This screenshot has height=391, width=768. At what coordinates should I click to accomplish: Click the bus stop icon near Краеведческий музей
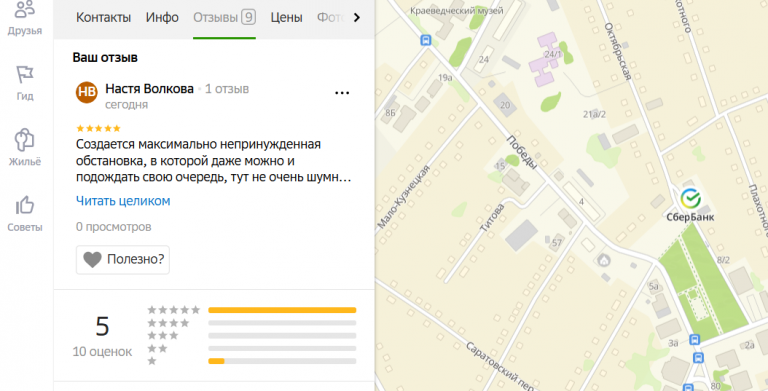426,40
